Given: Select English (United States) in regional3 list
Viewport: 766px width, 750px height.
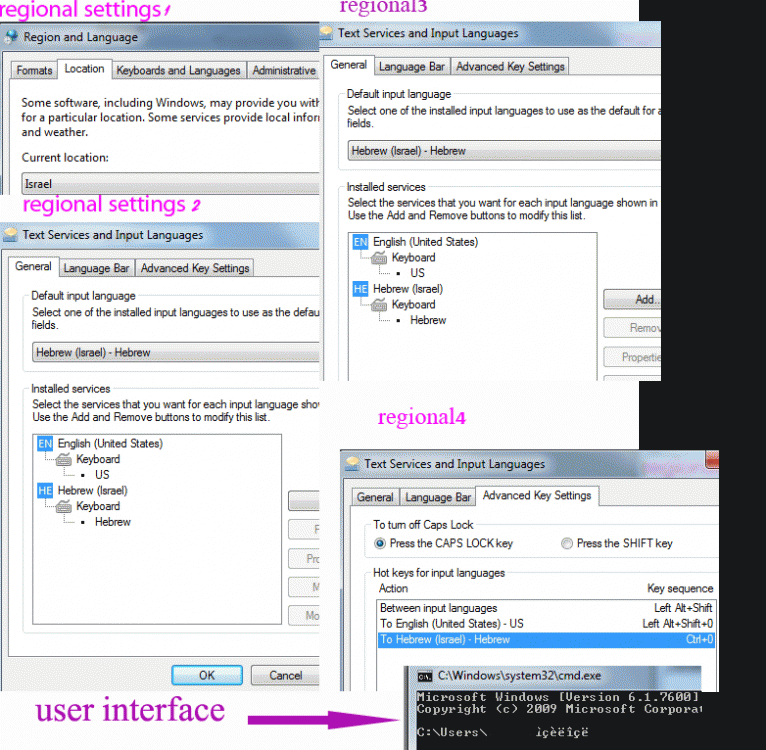Looking at the screenshot, I should pos(426,242).
